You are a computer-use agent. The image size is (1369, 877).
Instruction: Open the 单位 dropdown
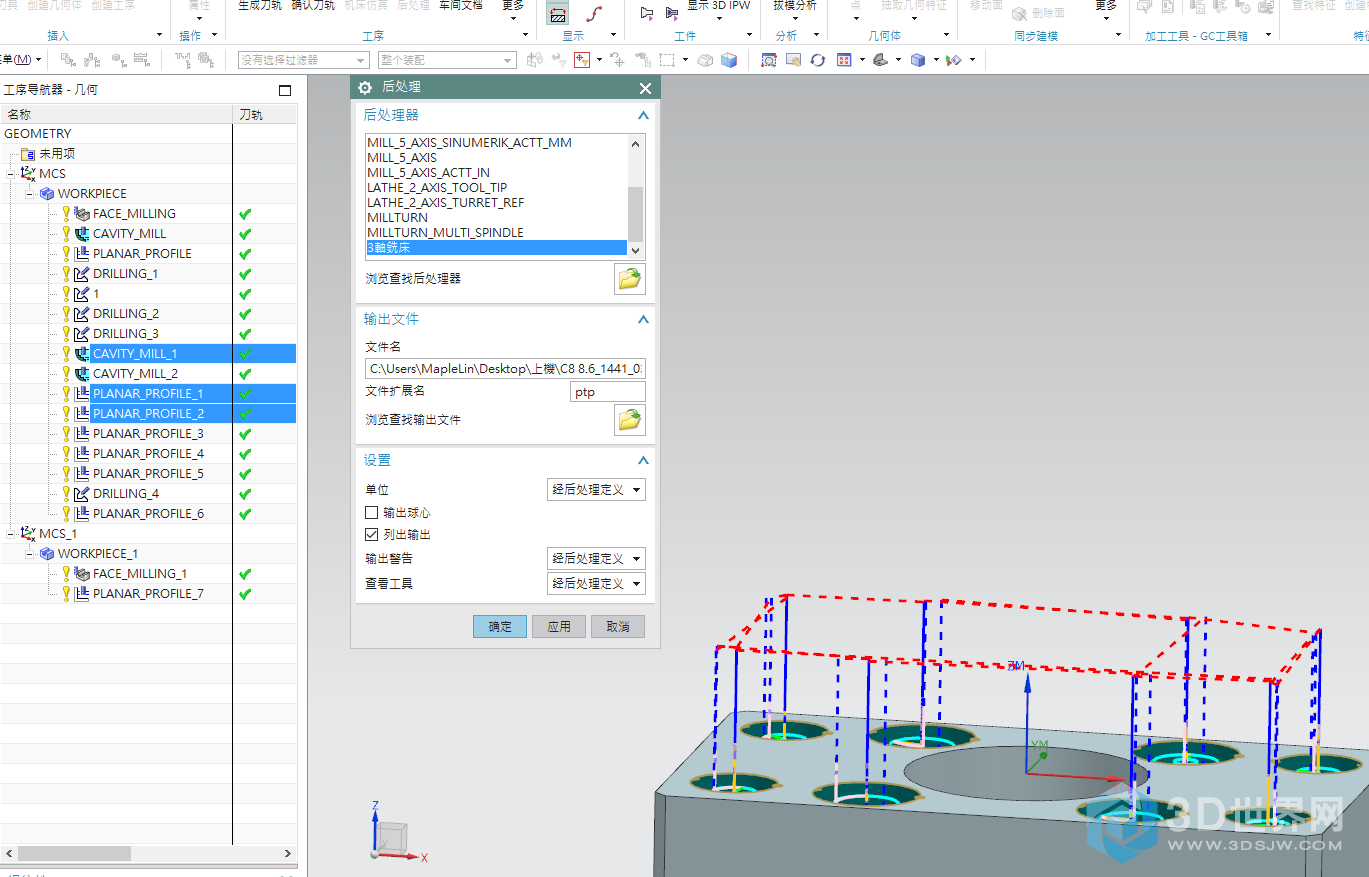point(597,490)
